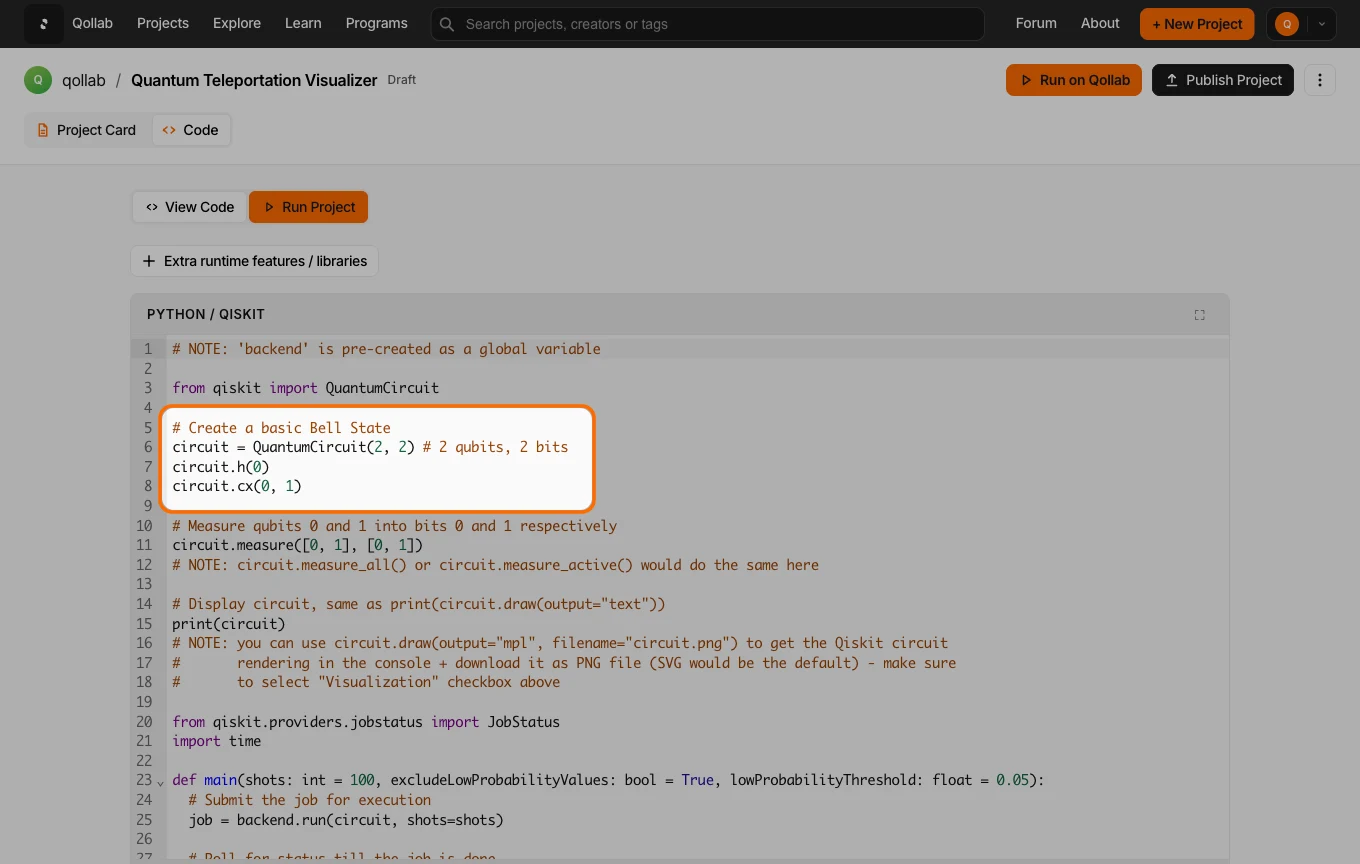Click the qiskit import QuantumCircuit line
1360x864 pixels.
305,388
